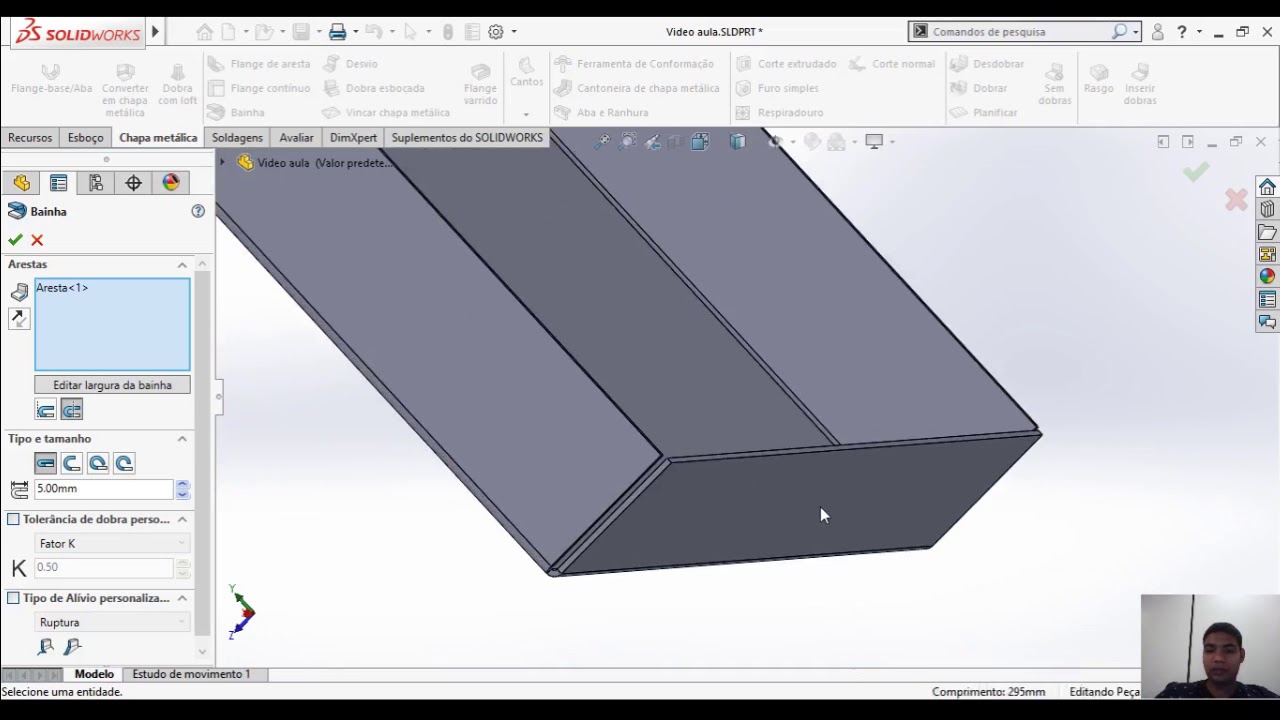Open the DimXpertManager crosshair tab icon
This screenshot has height=720, width=1280.
pos(133,183)
